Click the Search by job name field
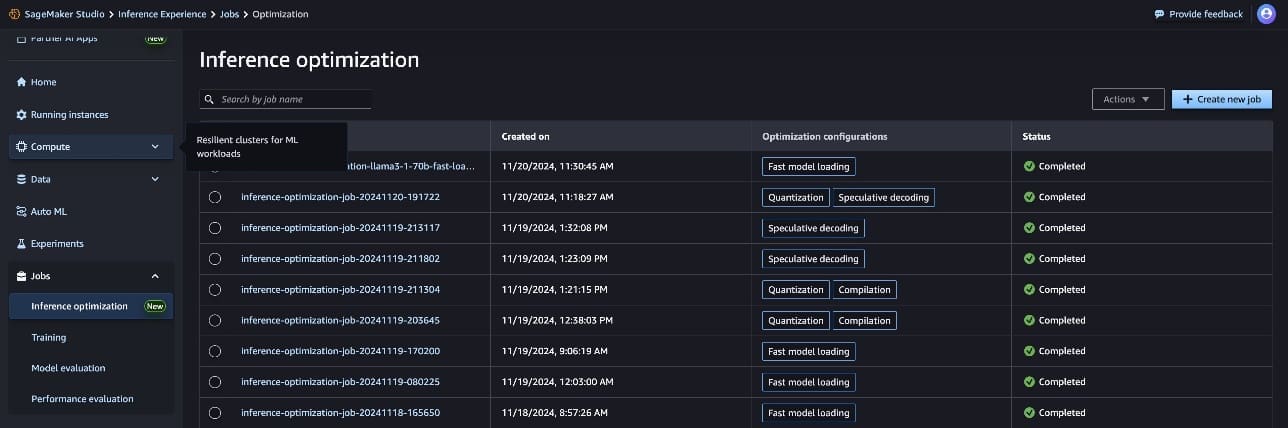Image resolution: width=1288 pixels, height=428 pixels. (x=293, y=100)
